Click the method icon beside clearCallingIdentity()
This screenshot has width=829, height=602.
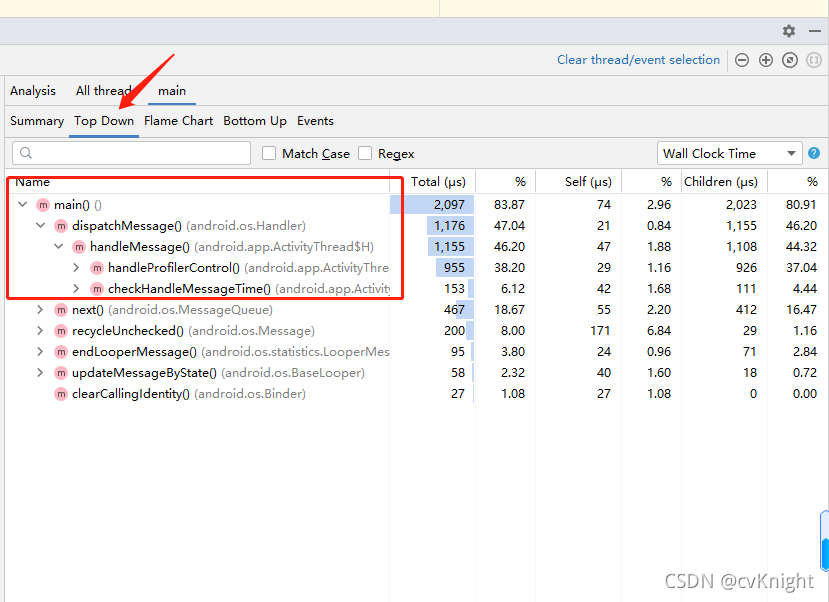tap(61, 394)
